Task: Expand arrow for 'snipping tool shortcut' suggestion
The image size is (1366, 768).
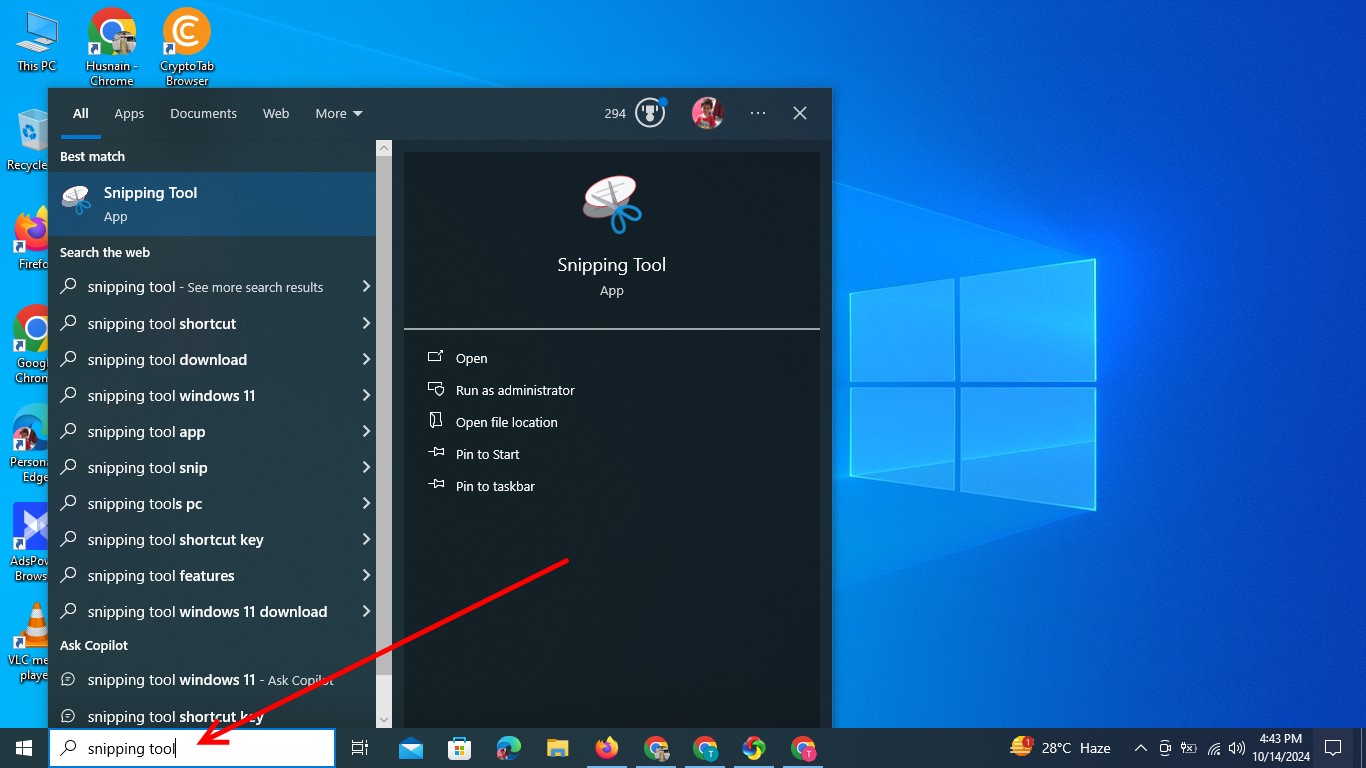Action: pyautogui.click(x=366, y=323)
